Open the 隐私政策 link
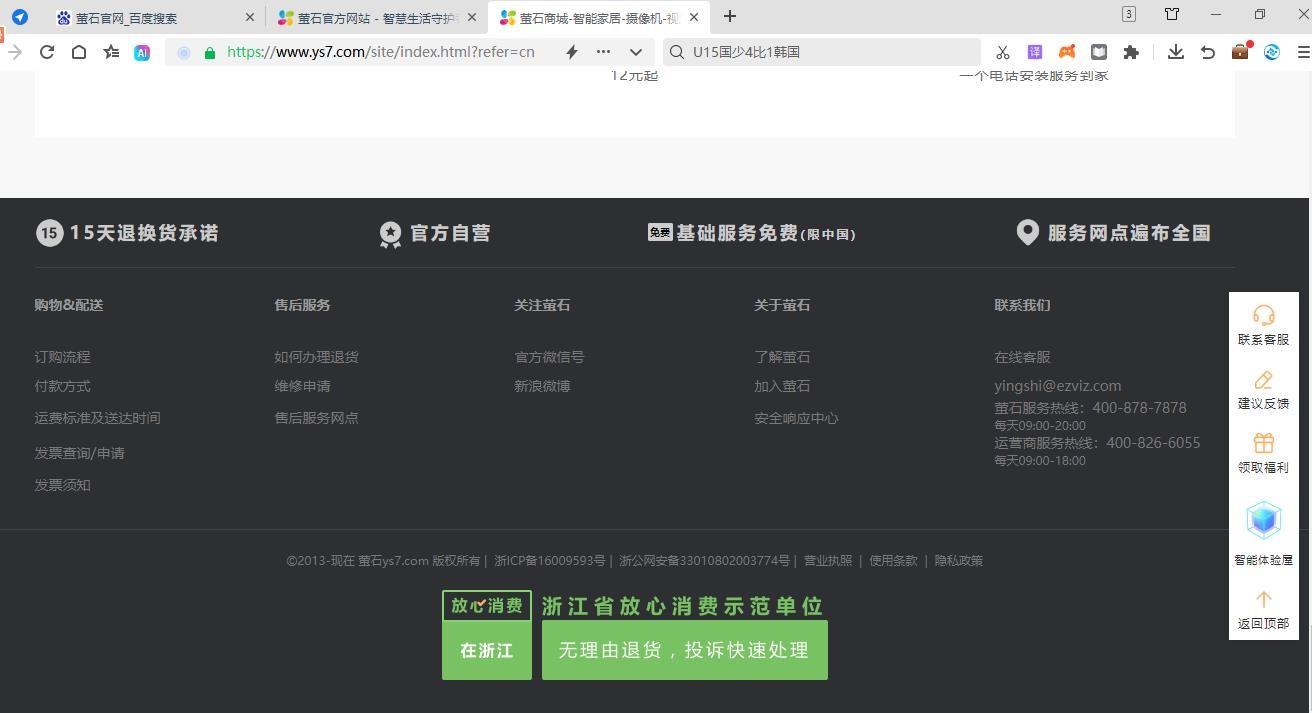The width and height of the screenshot is (1312, 713). (x=959, y=561)
